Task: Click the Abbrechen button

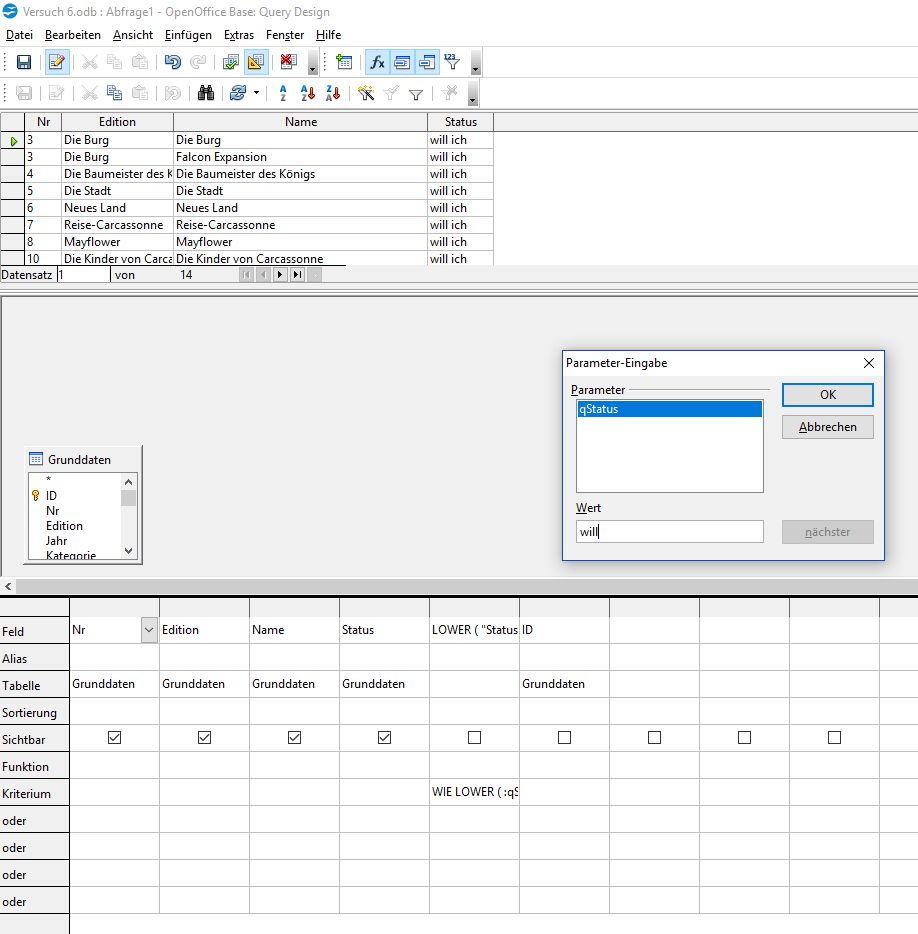Action: tap(827, 427)
